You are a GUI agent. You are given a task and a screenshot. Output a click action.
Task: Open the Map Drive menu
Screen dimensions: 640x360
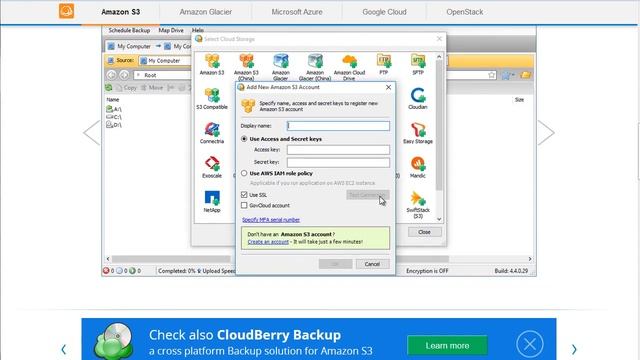pyautogui.click(x=171, y=30)
